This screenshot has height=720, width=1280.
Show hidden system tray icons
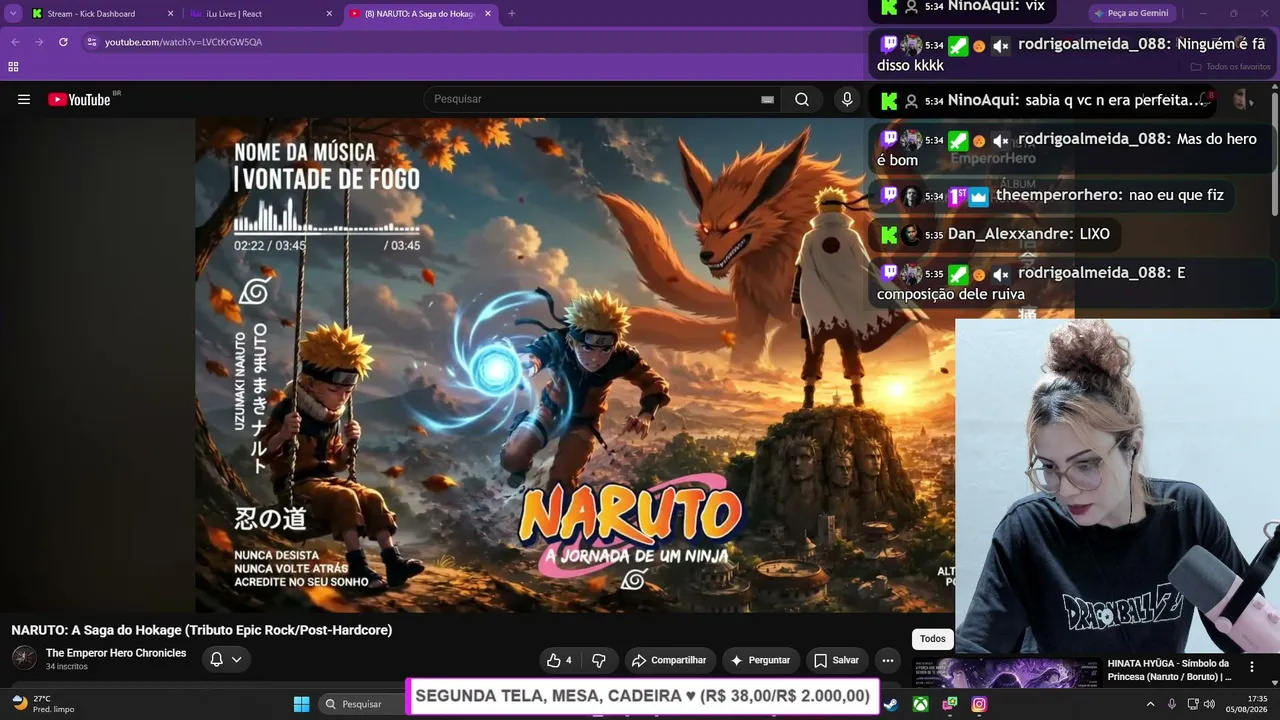(x=1149, y=704)
